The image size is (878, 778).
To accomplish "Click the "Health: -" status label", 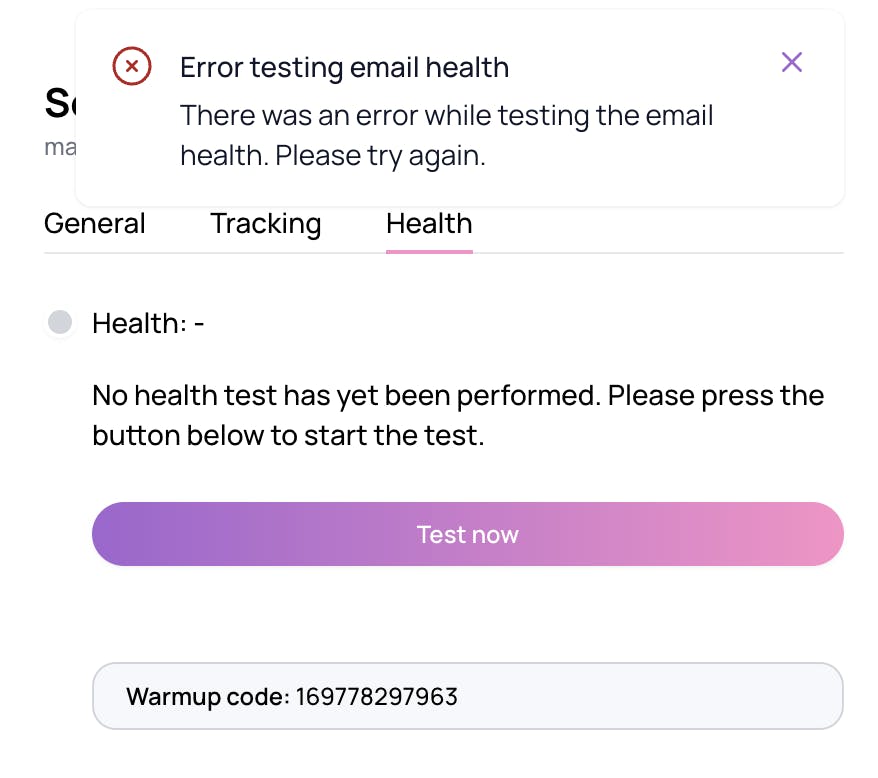I will (x=148, y=323).
